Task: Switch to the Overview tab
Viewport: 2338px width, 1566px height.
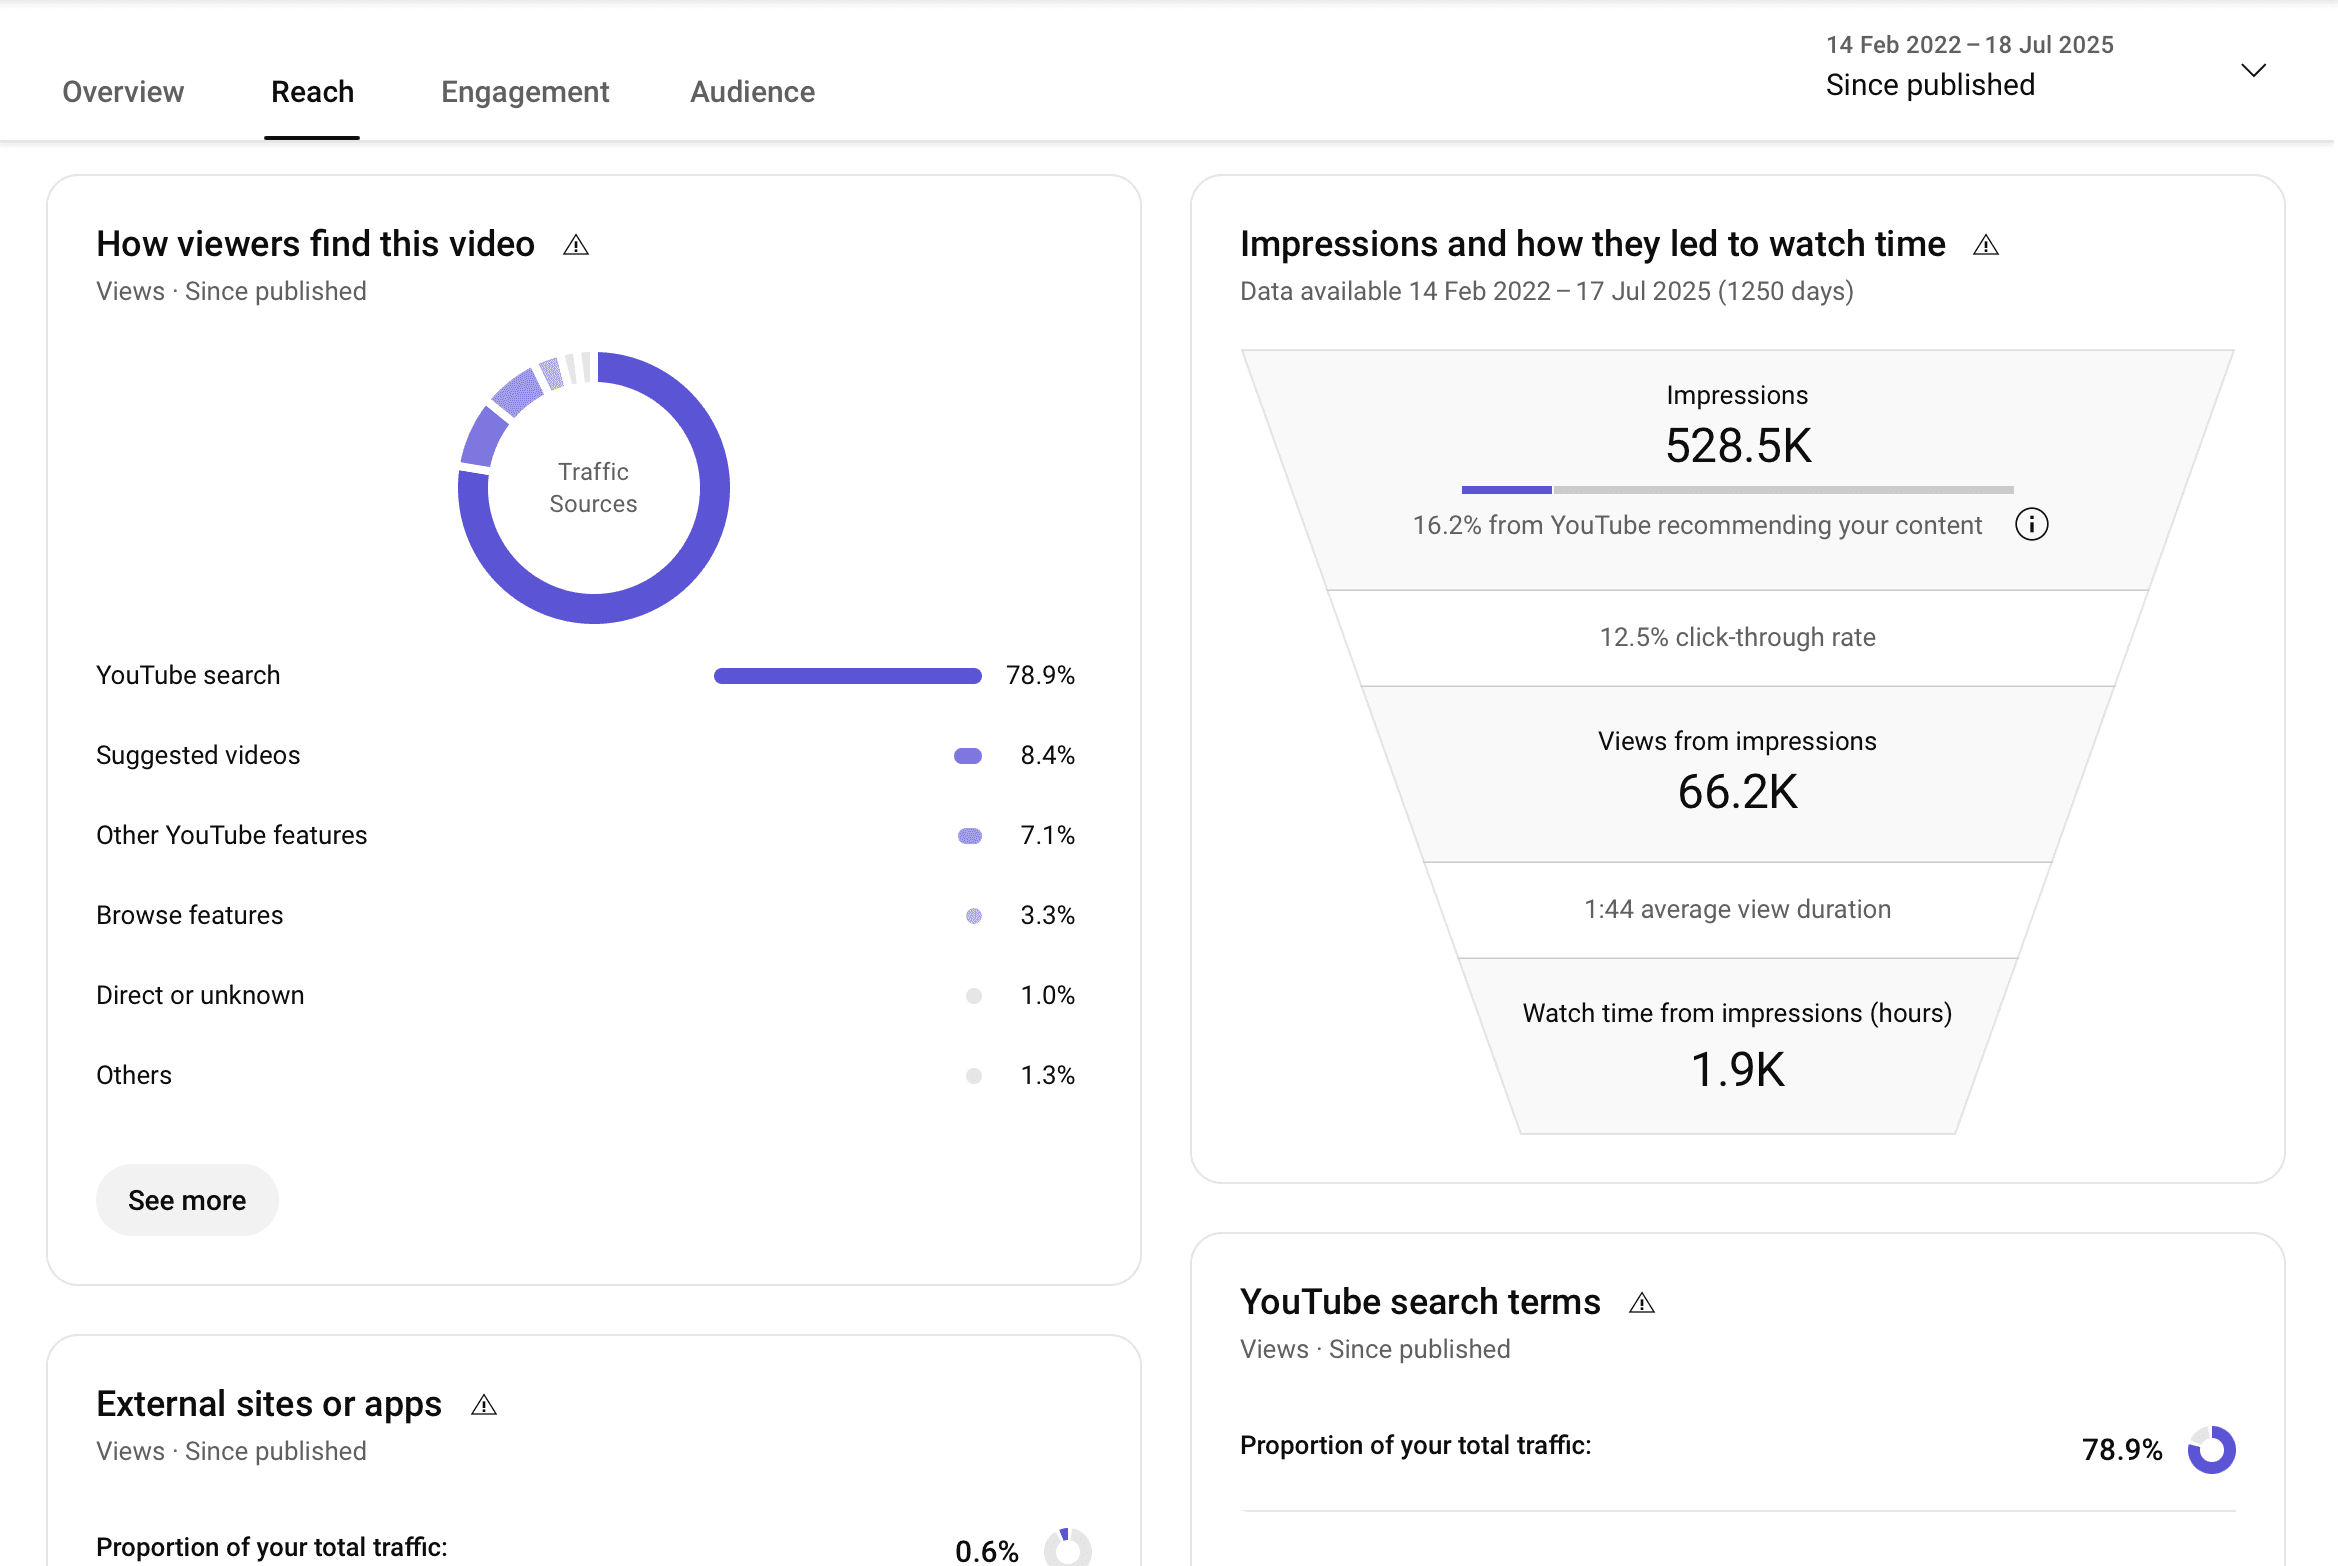Action: pyautogui.click(x=123, y=92)
